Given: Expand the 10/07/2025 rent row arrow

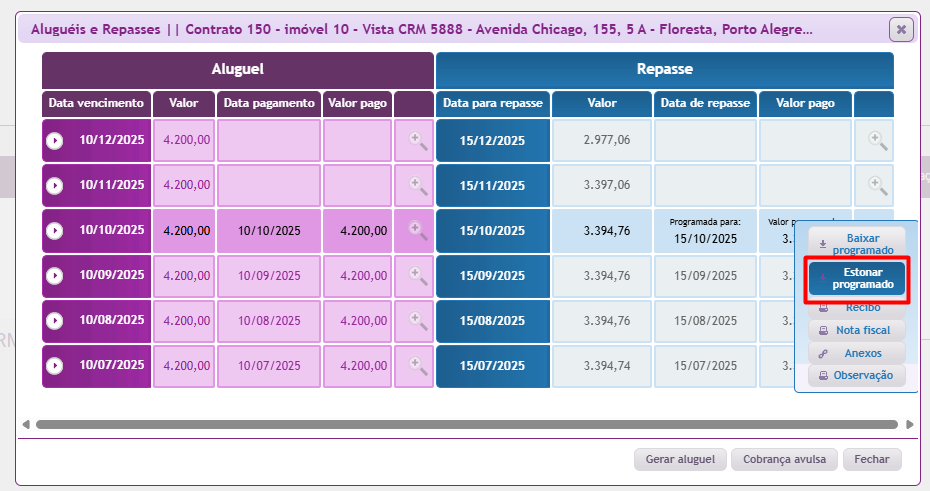Looking at the screenshot, I should click(x=55, y=367).
